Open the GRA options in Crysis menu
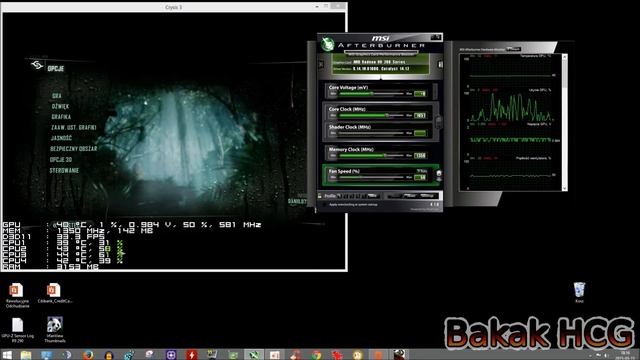The width and height of the screenshot is (640, 360). coord(56,96)
